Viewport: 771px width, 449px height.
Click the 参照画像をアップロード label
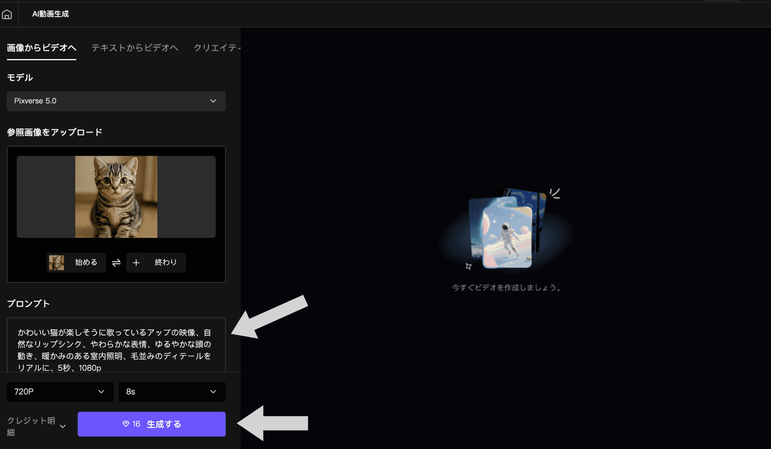pos(55,132)
